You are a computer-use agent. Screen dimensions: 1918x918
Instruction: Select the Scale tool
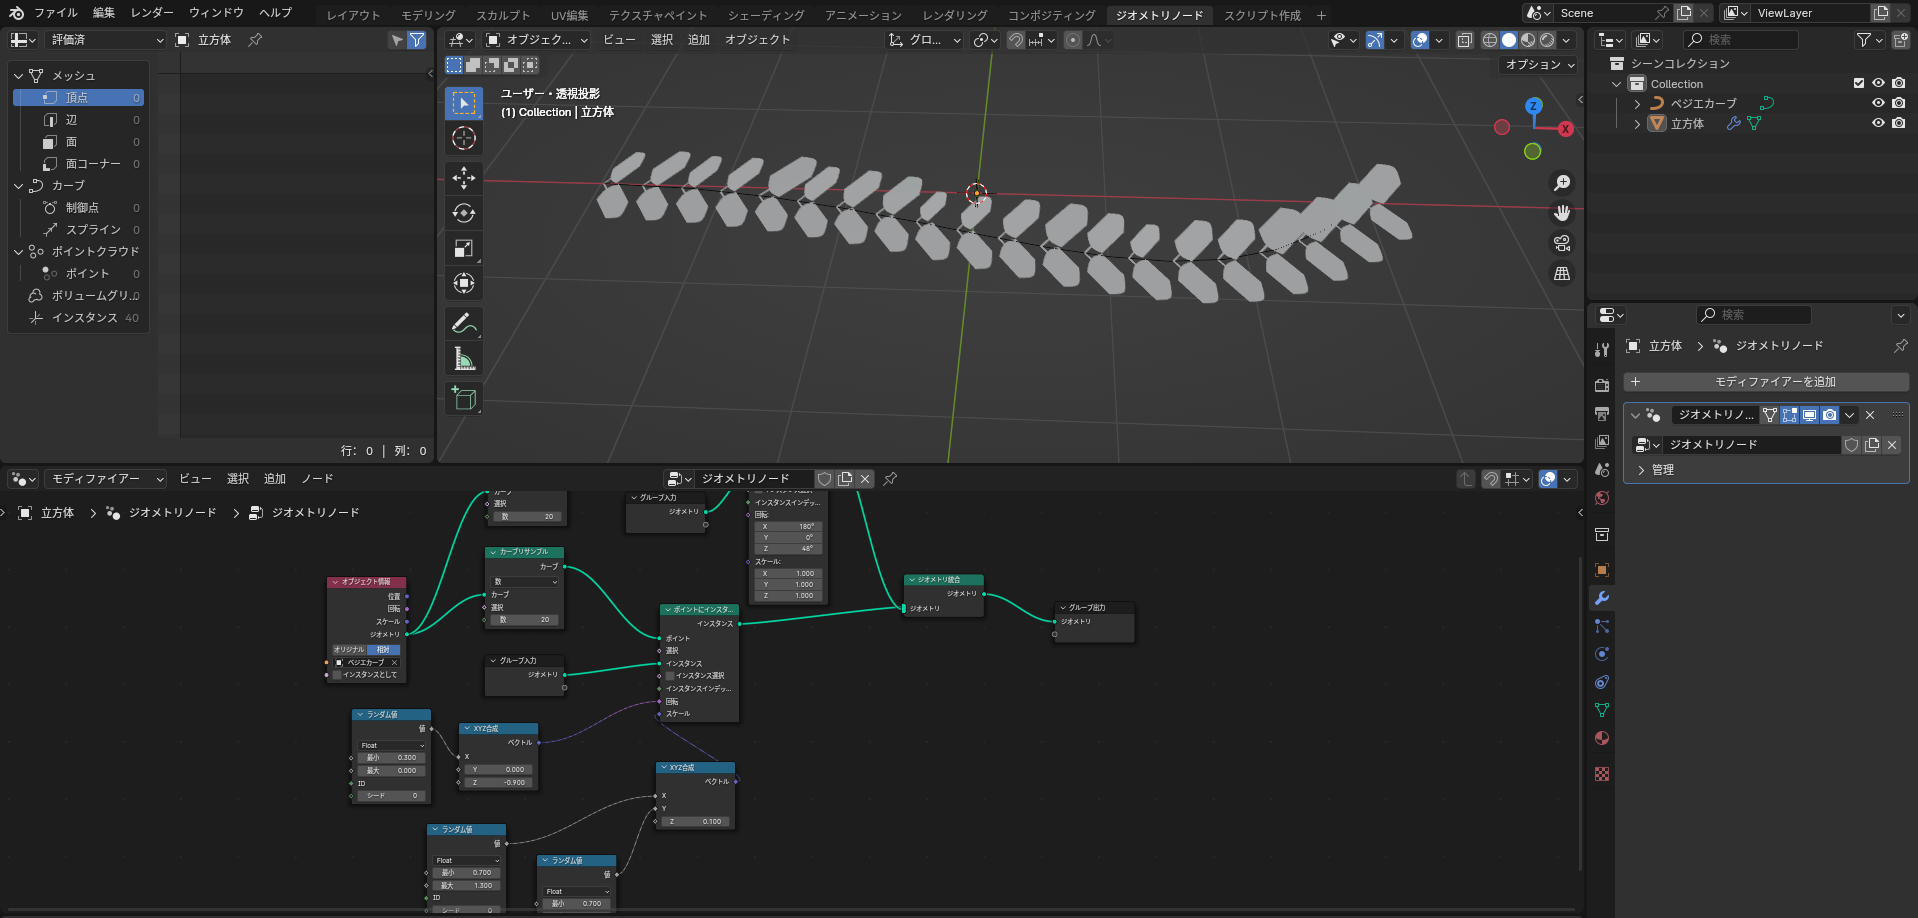464,248
